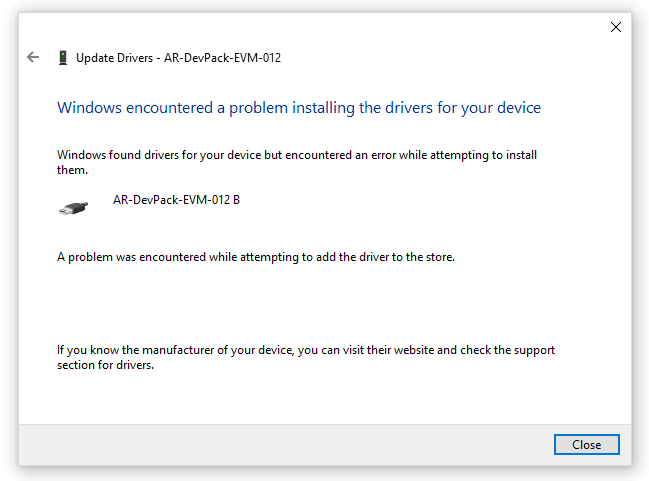Click the word 'them.' on the second line

pyautogui.click(x=72, y=170)
